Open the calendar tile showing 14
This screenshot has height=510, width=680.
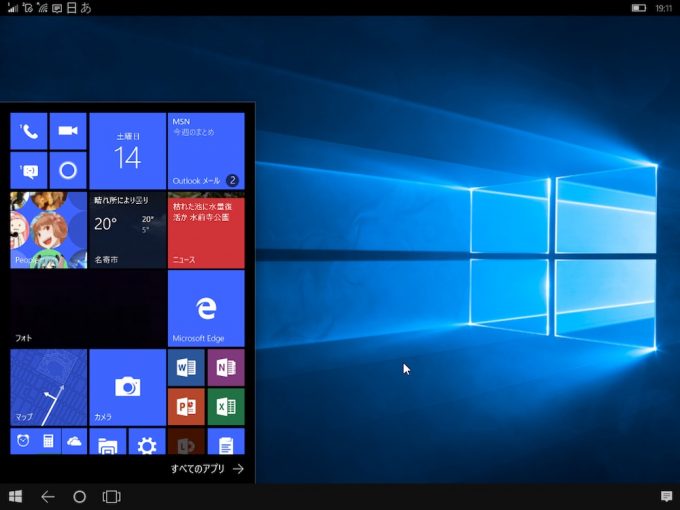[x=128, y=151]
